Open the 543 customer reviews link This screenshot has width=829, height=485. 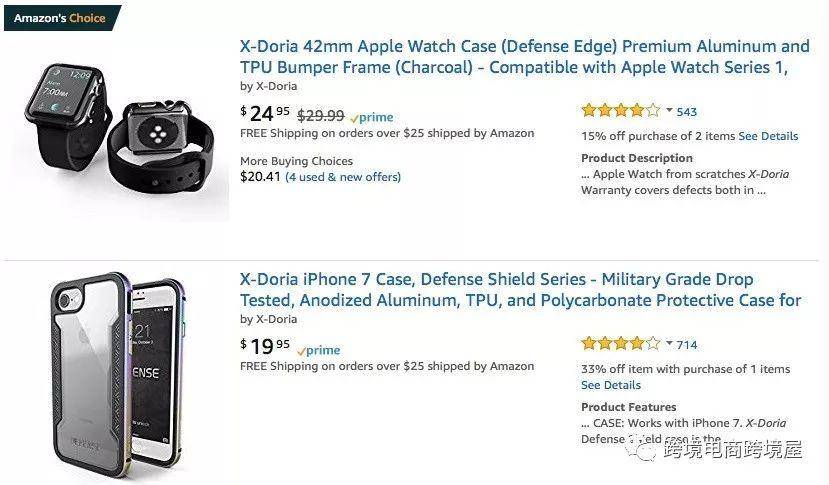[x=687, y=112]
